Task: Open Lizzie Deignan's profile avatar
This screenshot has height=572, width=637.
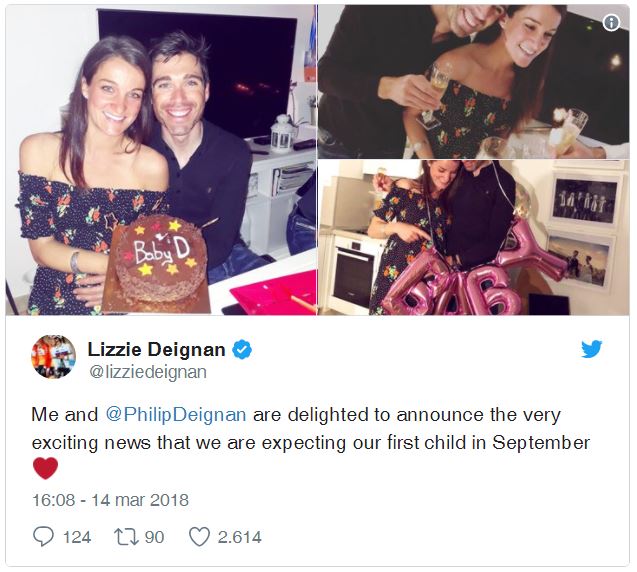Action: (53, 357)
